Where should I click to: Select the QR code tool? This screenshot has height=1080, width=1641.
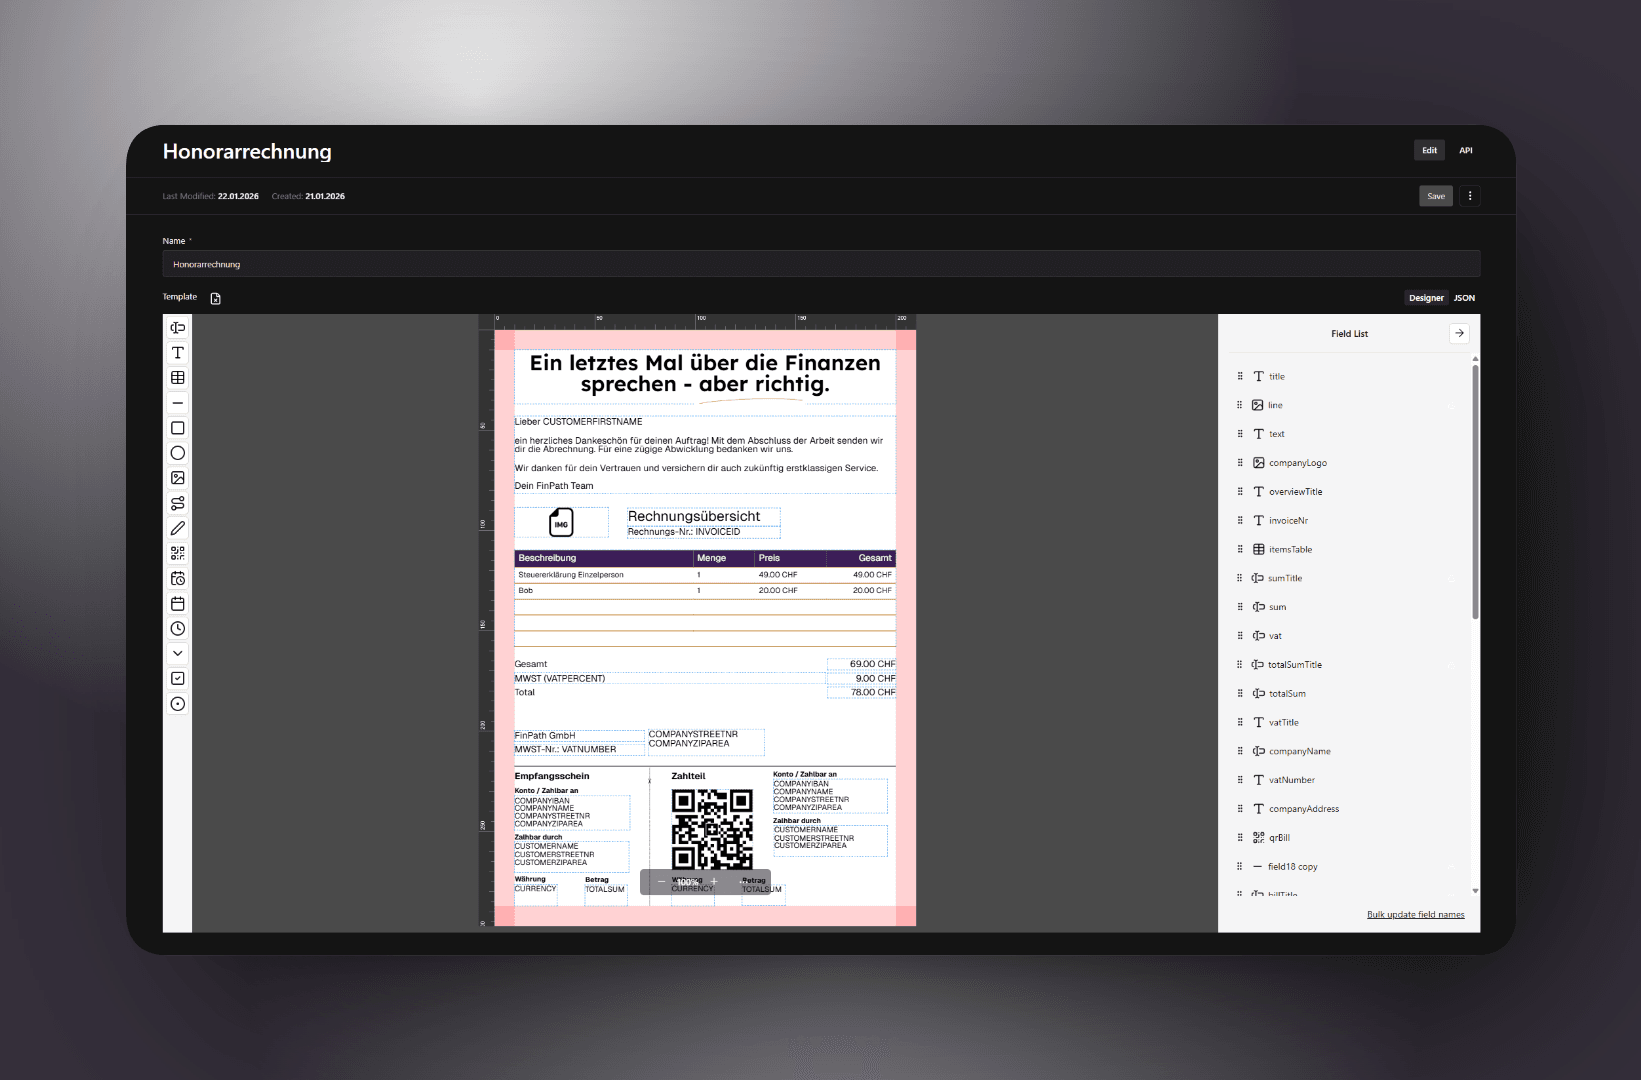point(177,553)
